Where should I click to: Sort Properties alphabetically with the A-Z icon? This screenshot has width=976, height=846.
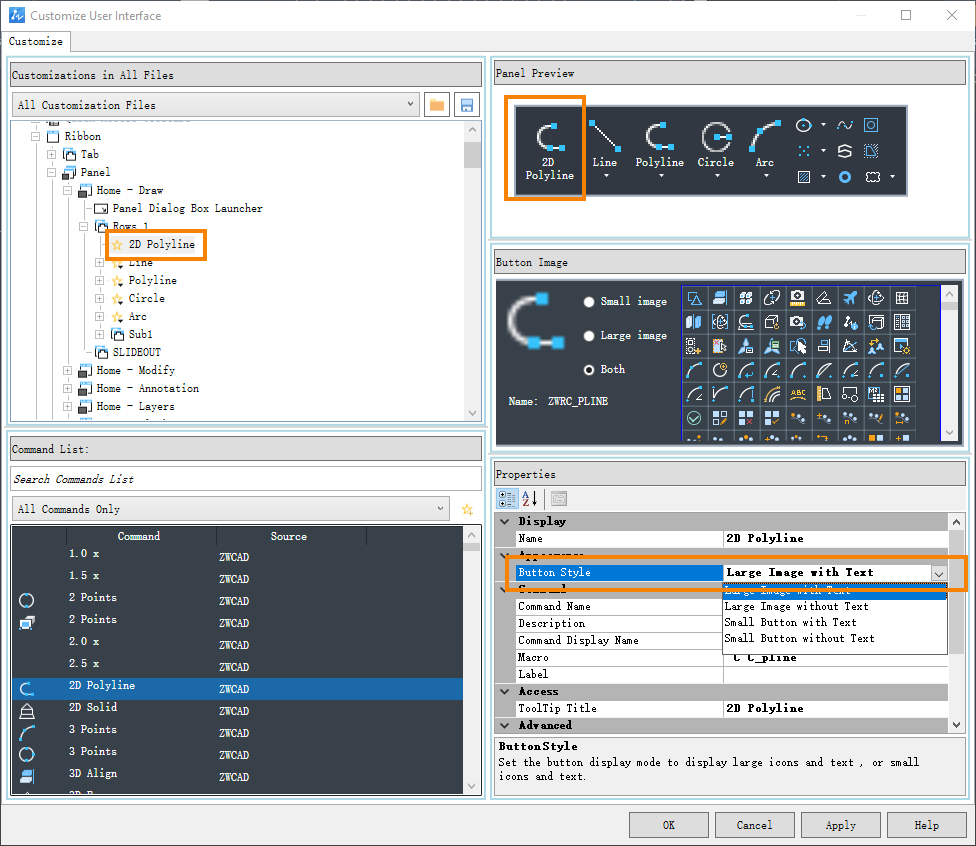[x=530, y=499]
